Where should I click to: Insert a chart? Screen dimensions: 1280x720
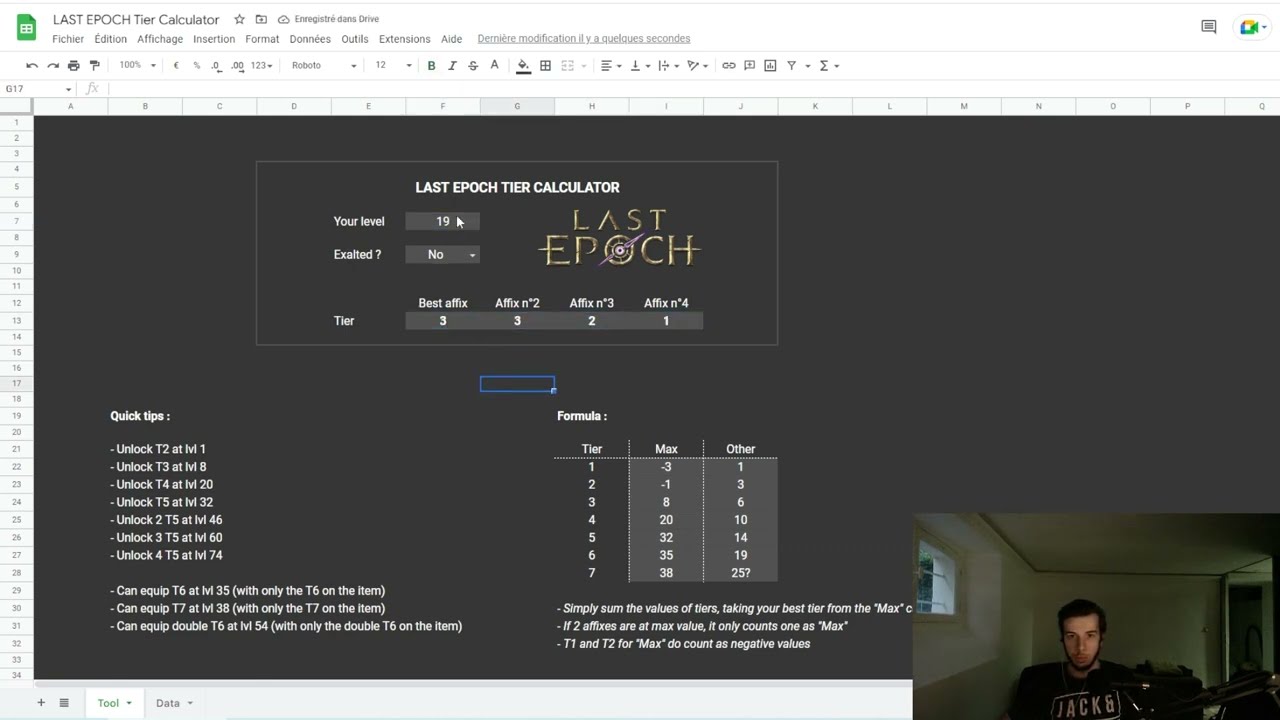(770, 65)
